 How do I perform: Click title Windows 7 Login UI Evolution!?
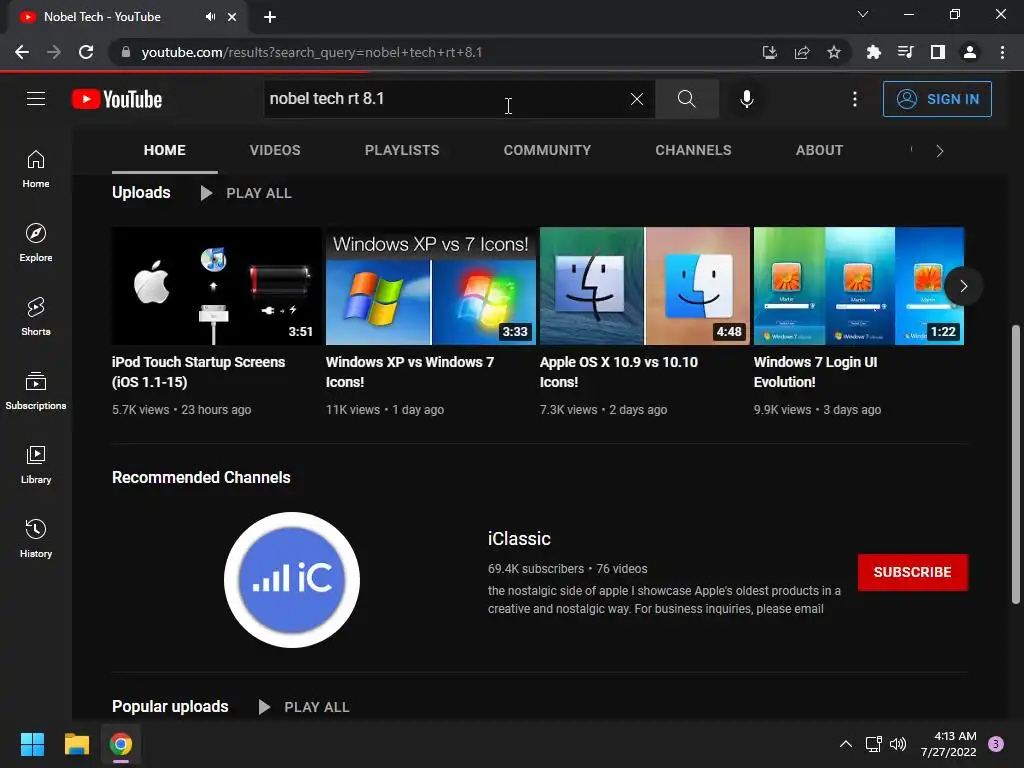click(x=815, y=372)
